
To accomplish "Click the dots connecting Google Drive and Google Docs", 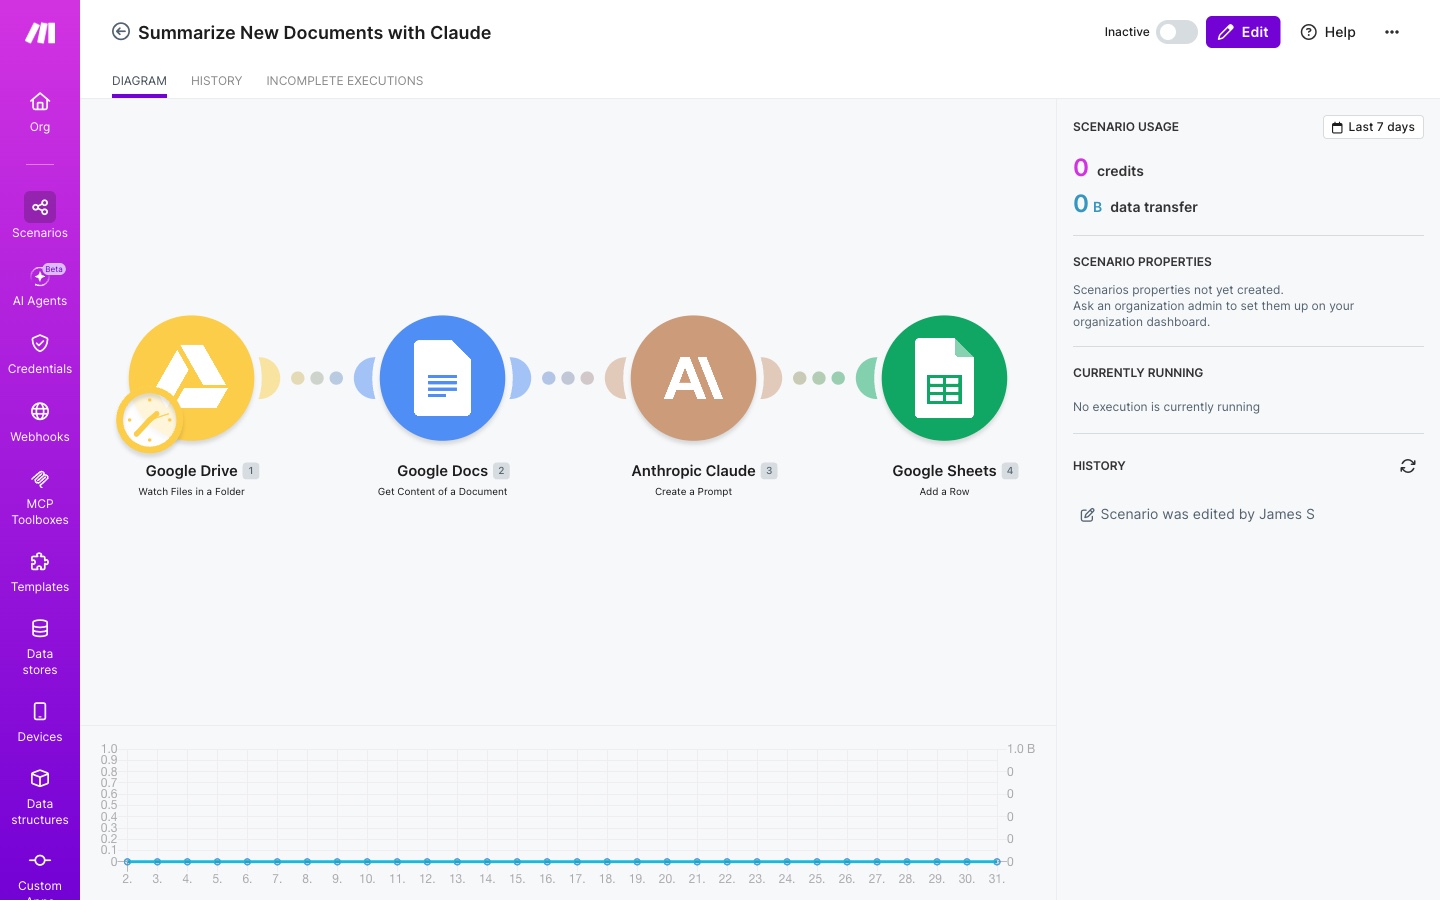I will (317, 378).
